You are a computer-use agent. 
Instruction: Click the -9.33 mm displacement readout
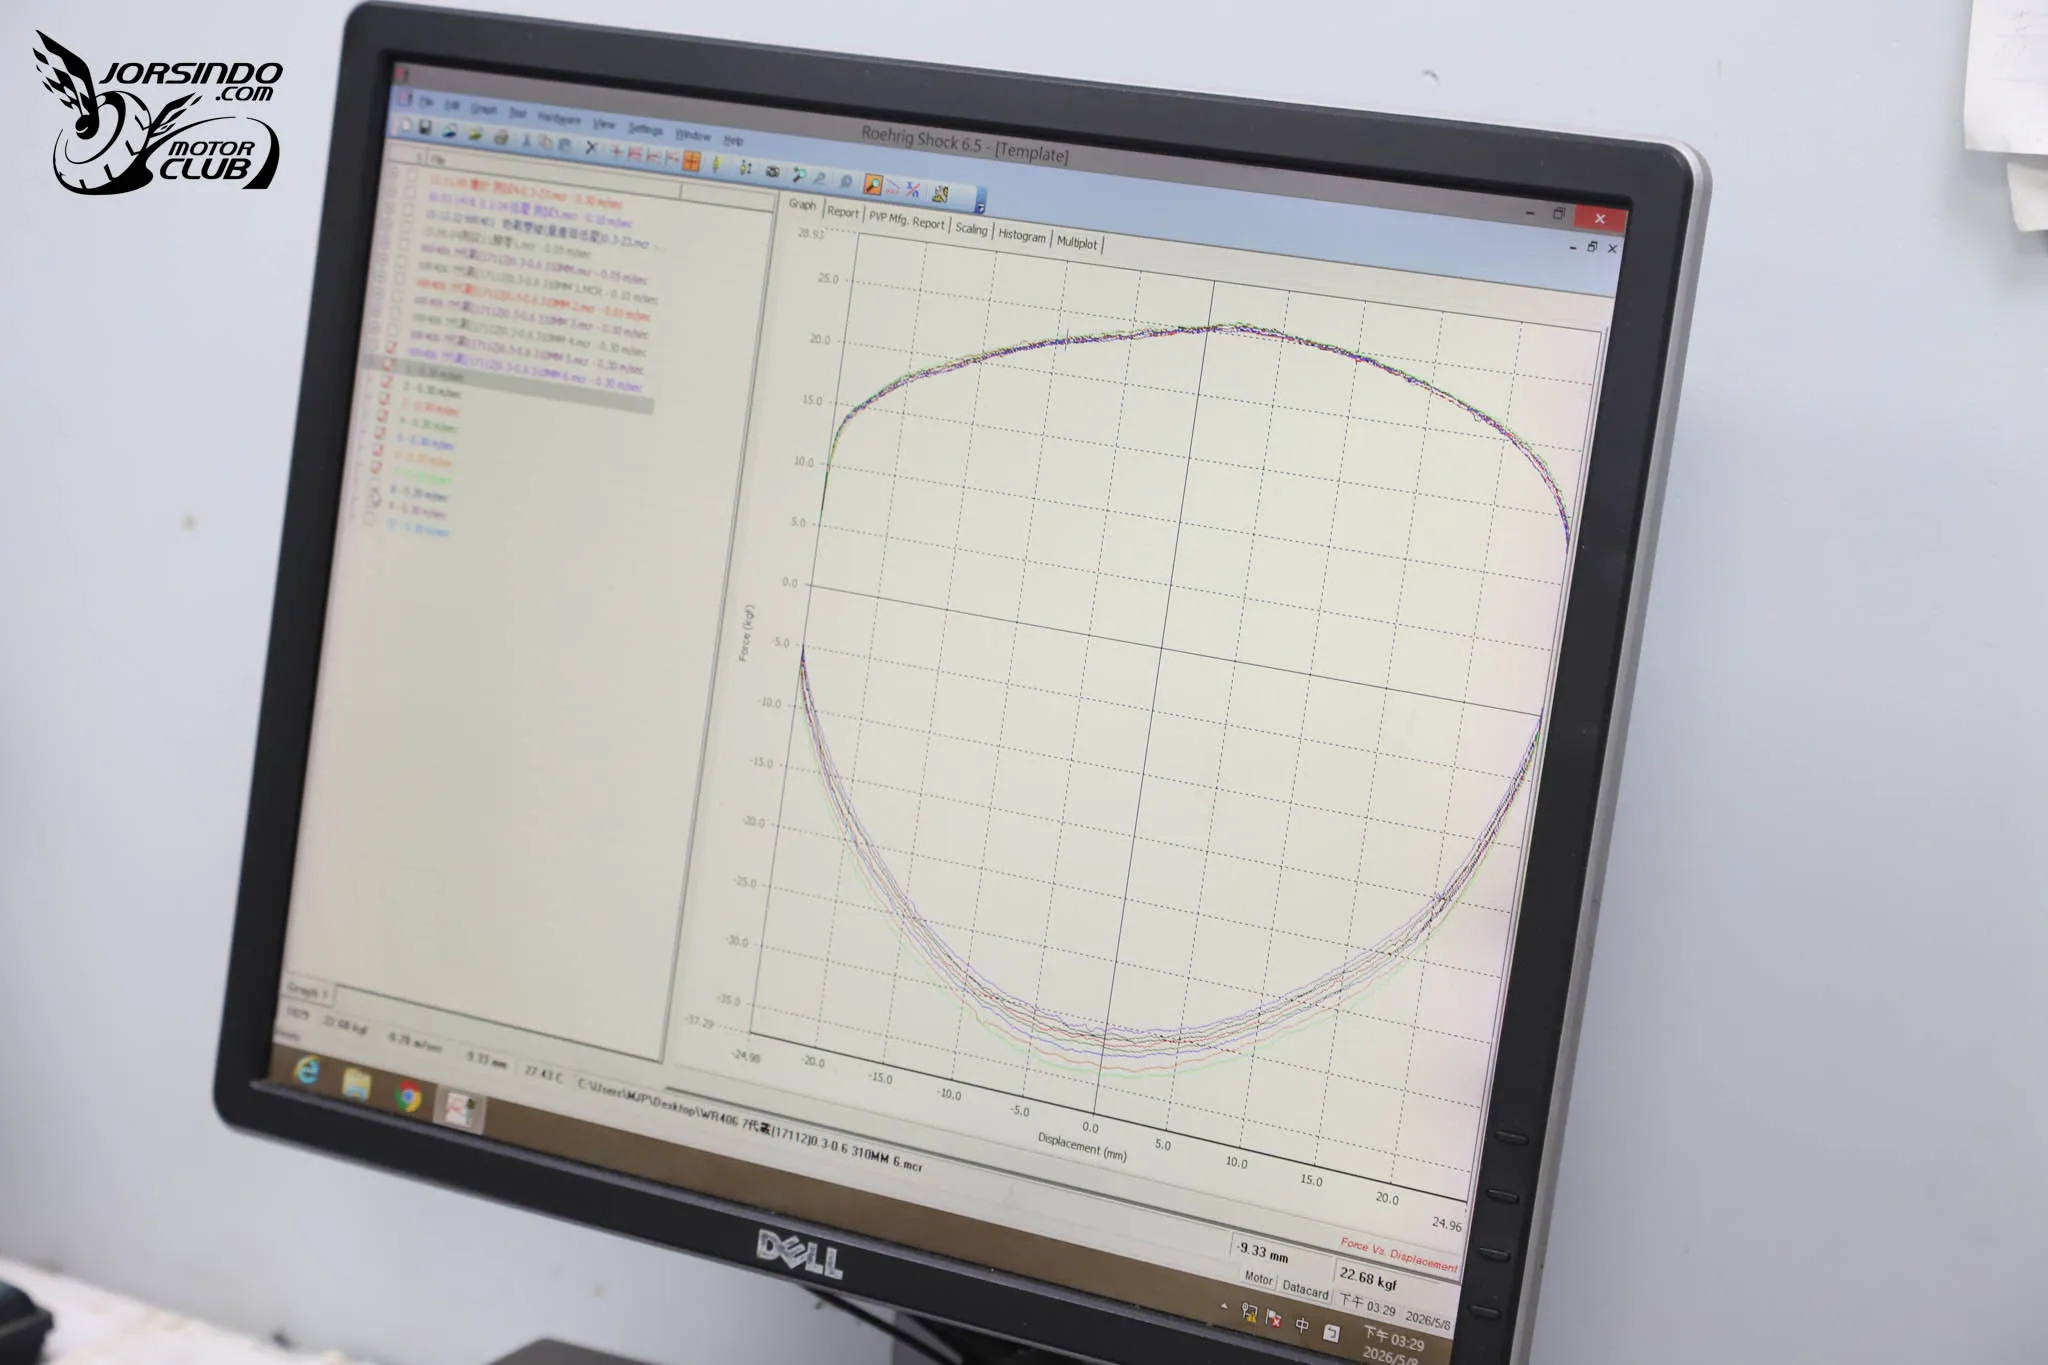coord(1263,1252)
